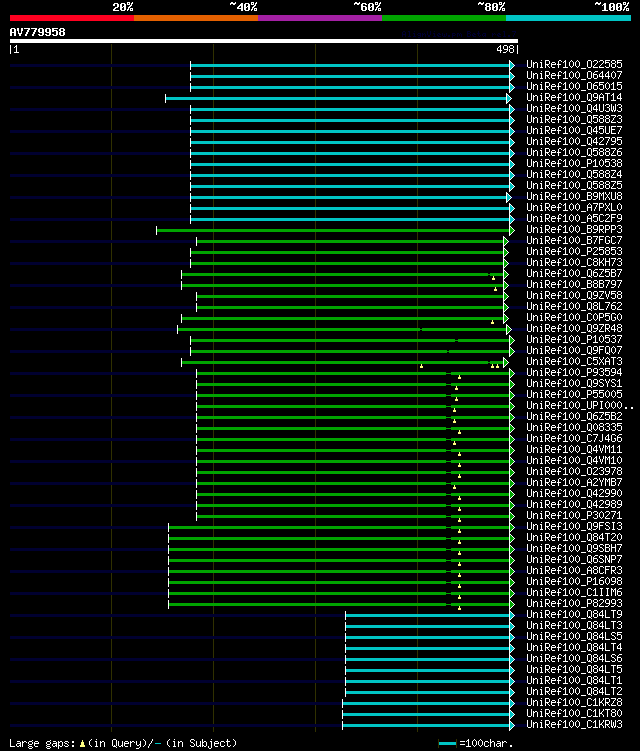Open hit UniRef100_P25853
The height and width of the screenshot is (751, 640).
click(x=574, y=251)
